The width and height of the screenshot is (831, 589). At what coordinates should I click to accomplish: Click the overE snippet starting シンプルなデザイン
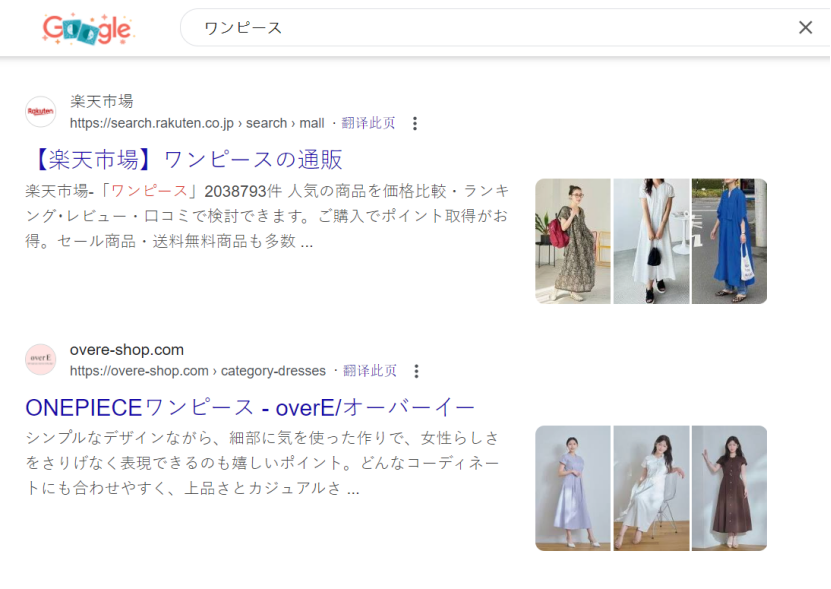pyautogui.click(x=262, y=463)
